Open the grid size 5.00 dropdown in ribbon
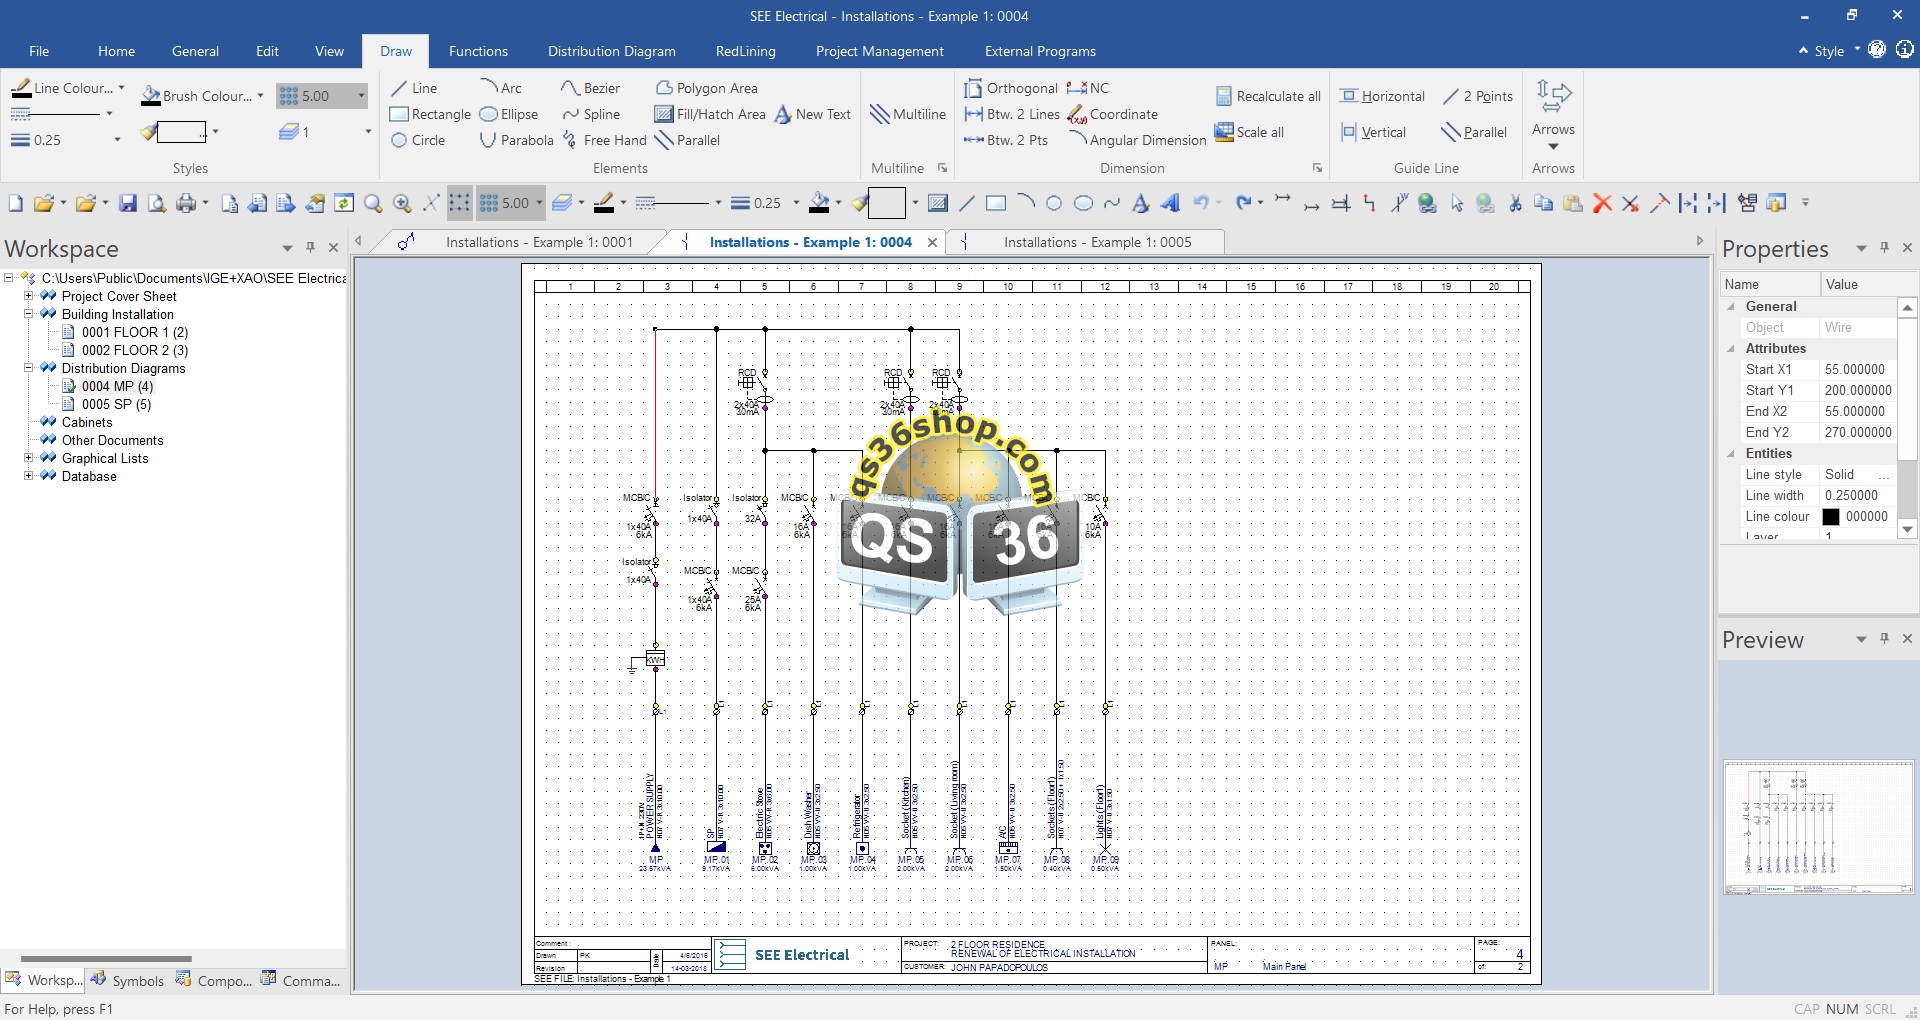The image size is (1920, 1020). (x=361, y=96)
